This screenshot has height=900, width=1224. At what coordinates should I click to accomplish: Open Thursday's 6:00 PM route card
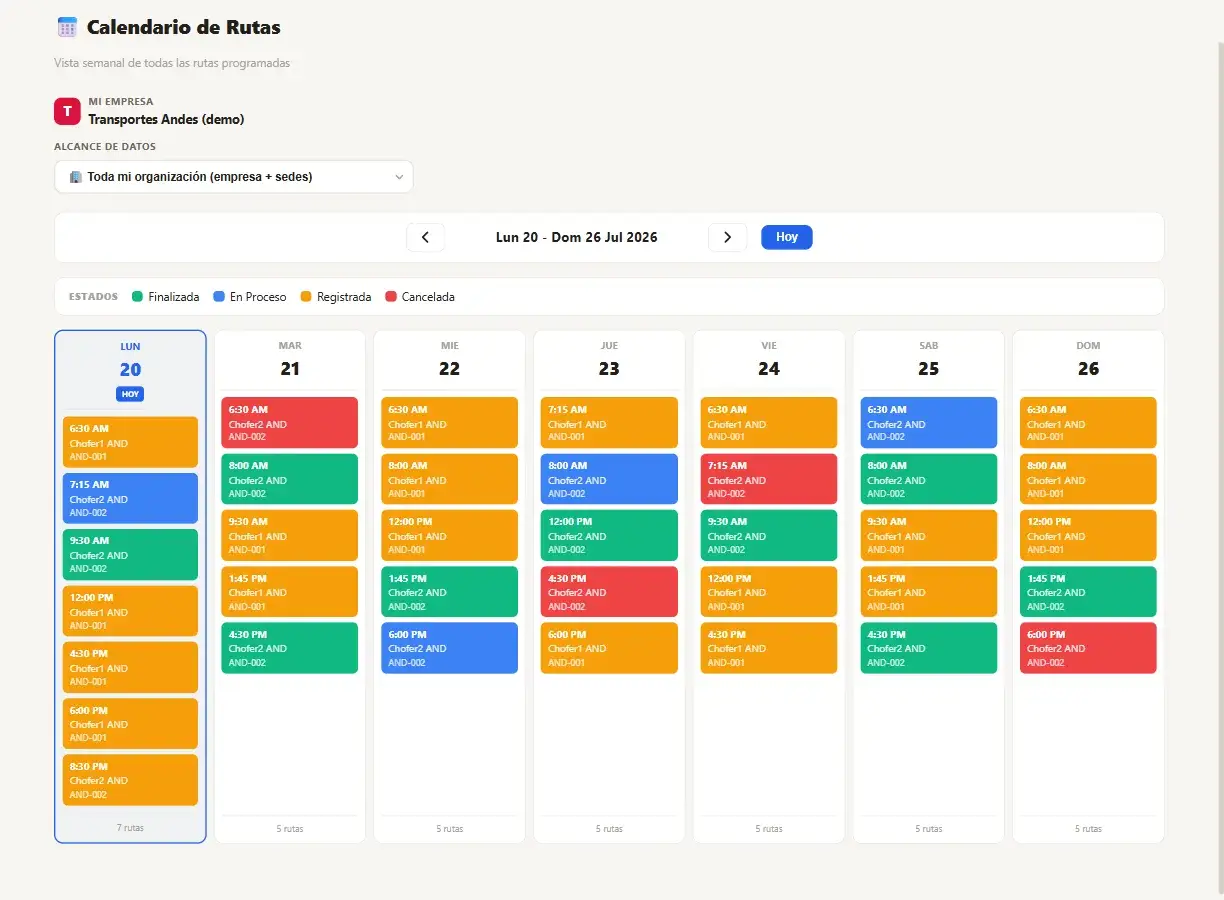(x=609, y=648)
